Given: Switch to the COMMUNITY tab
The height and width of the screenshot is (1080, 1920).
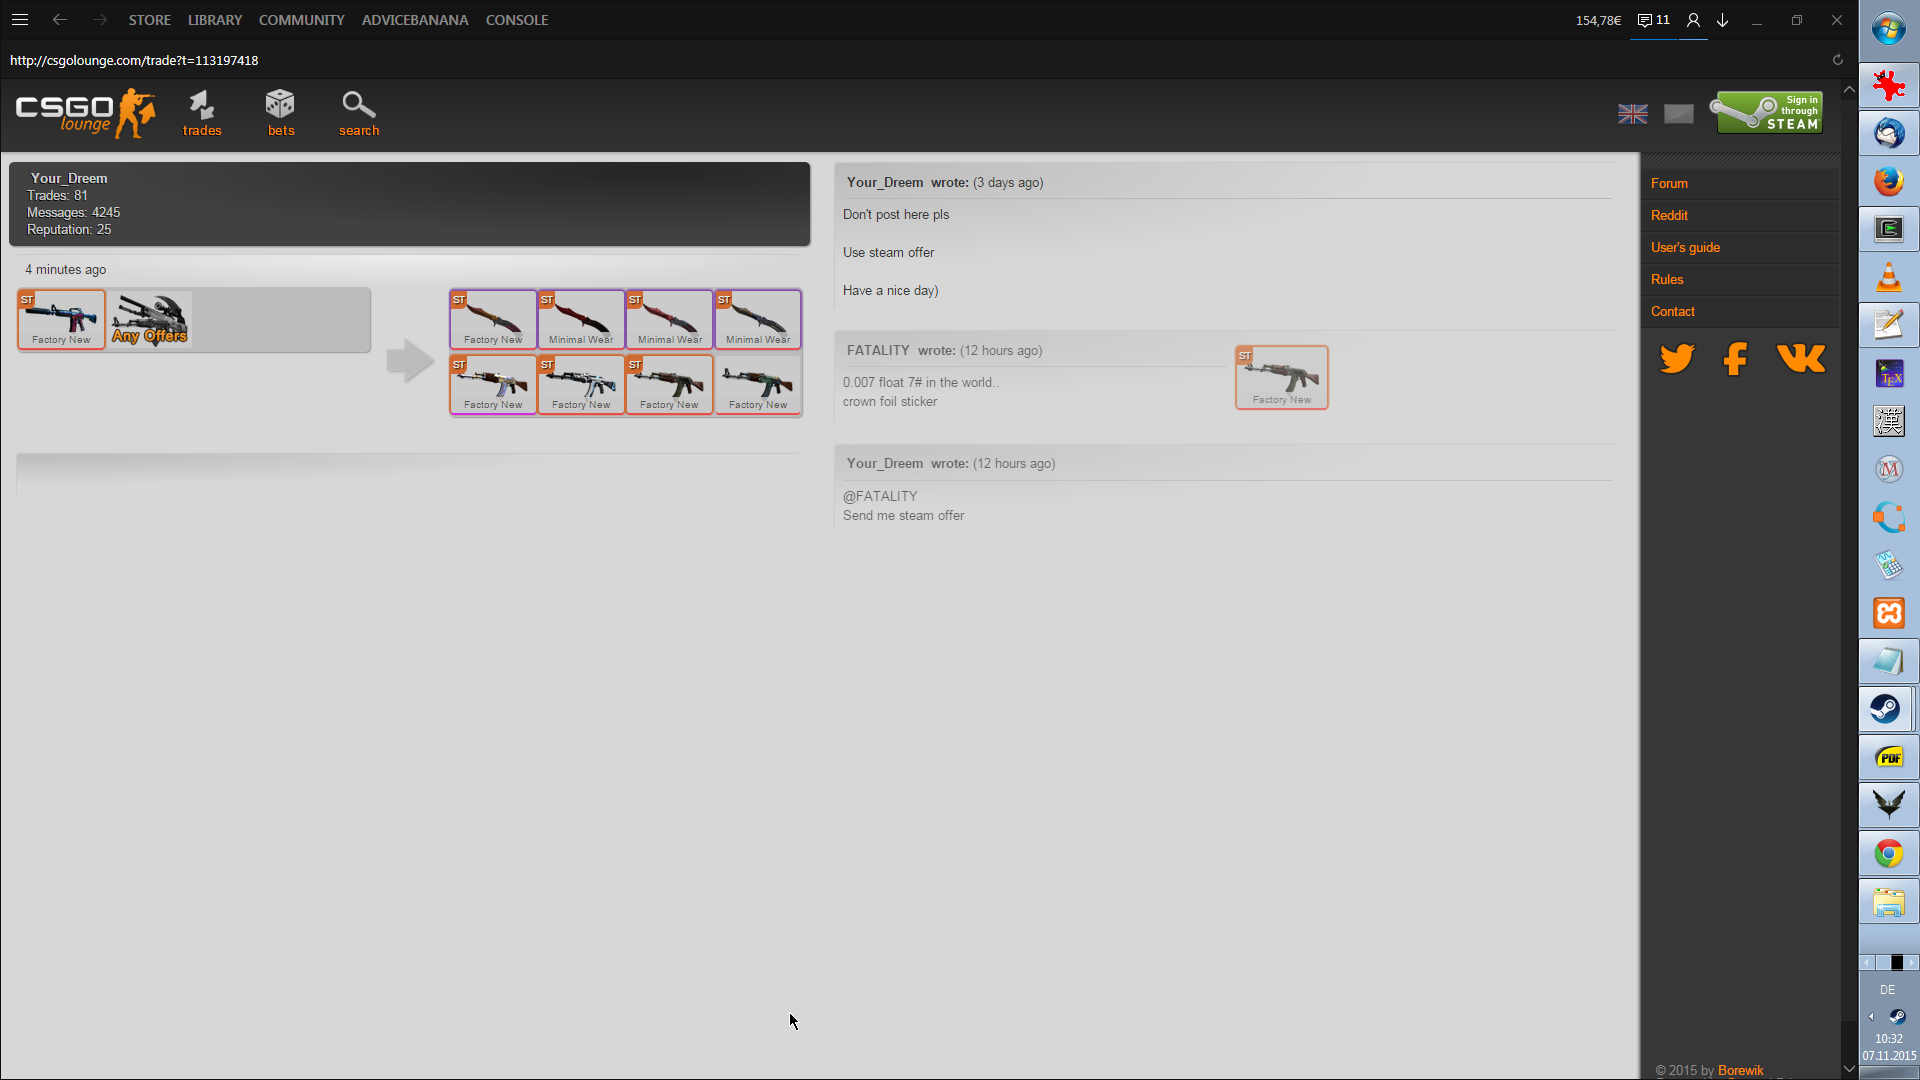Looking at the screenshot, I should (x=301, y=20).
